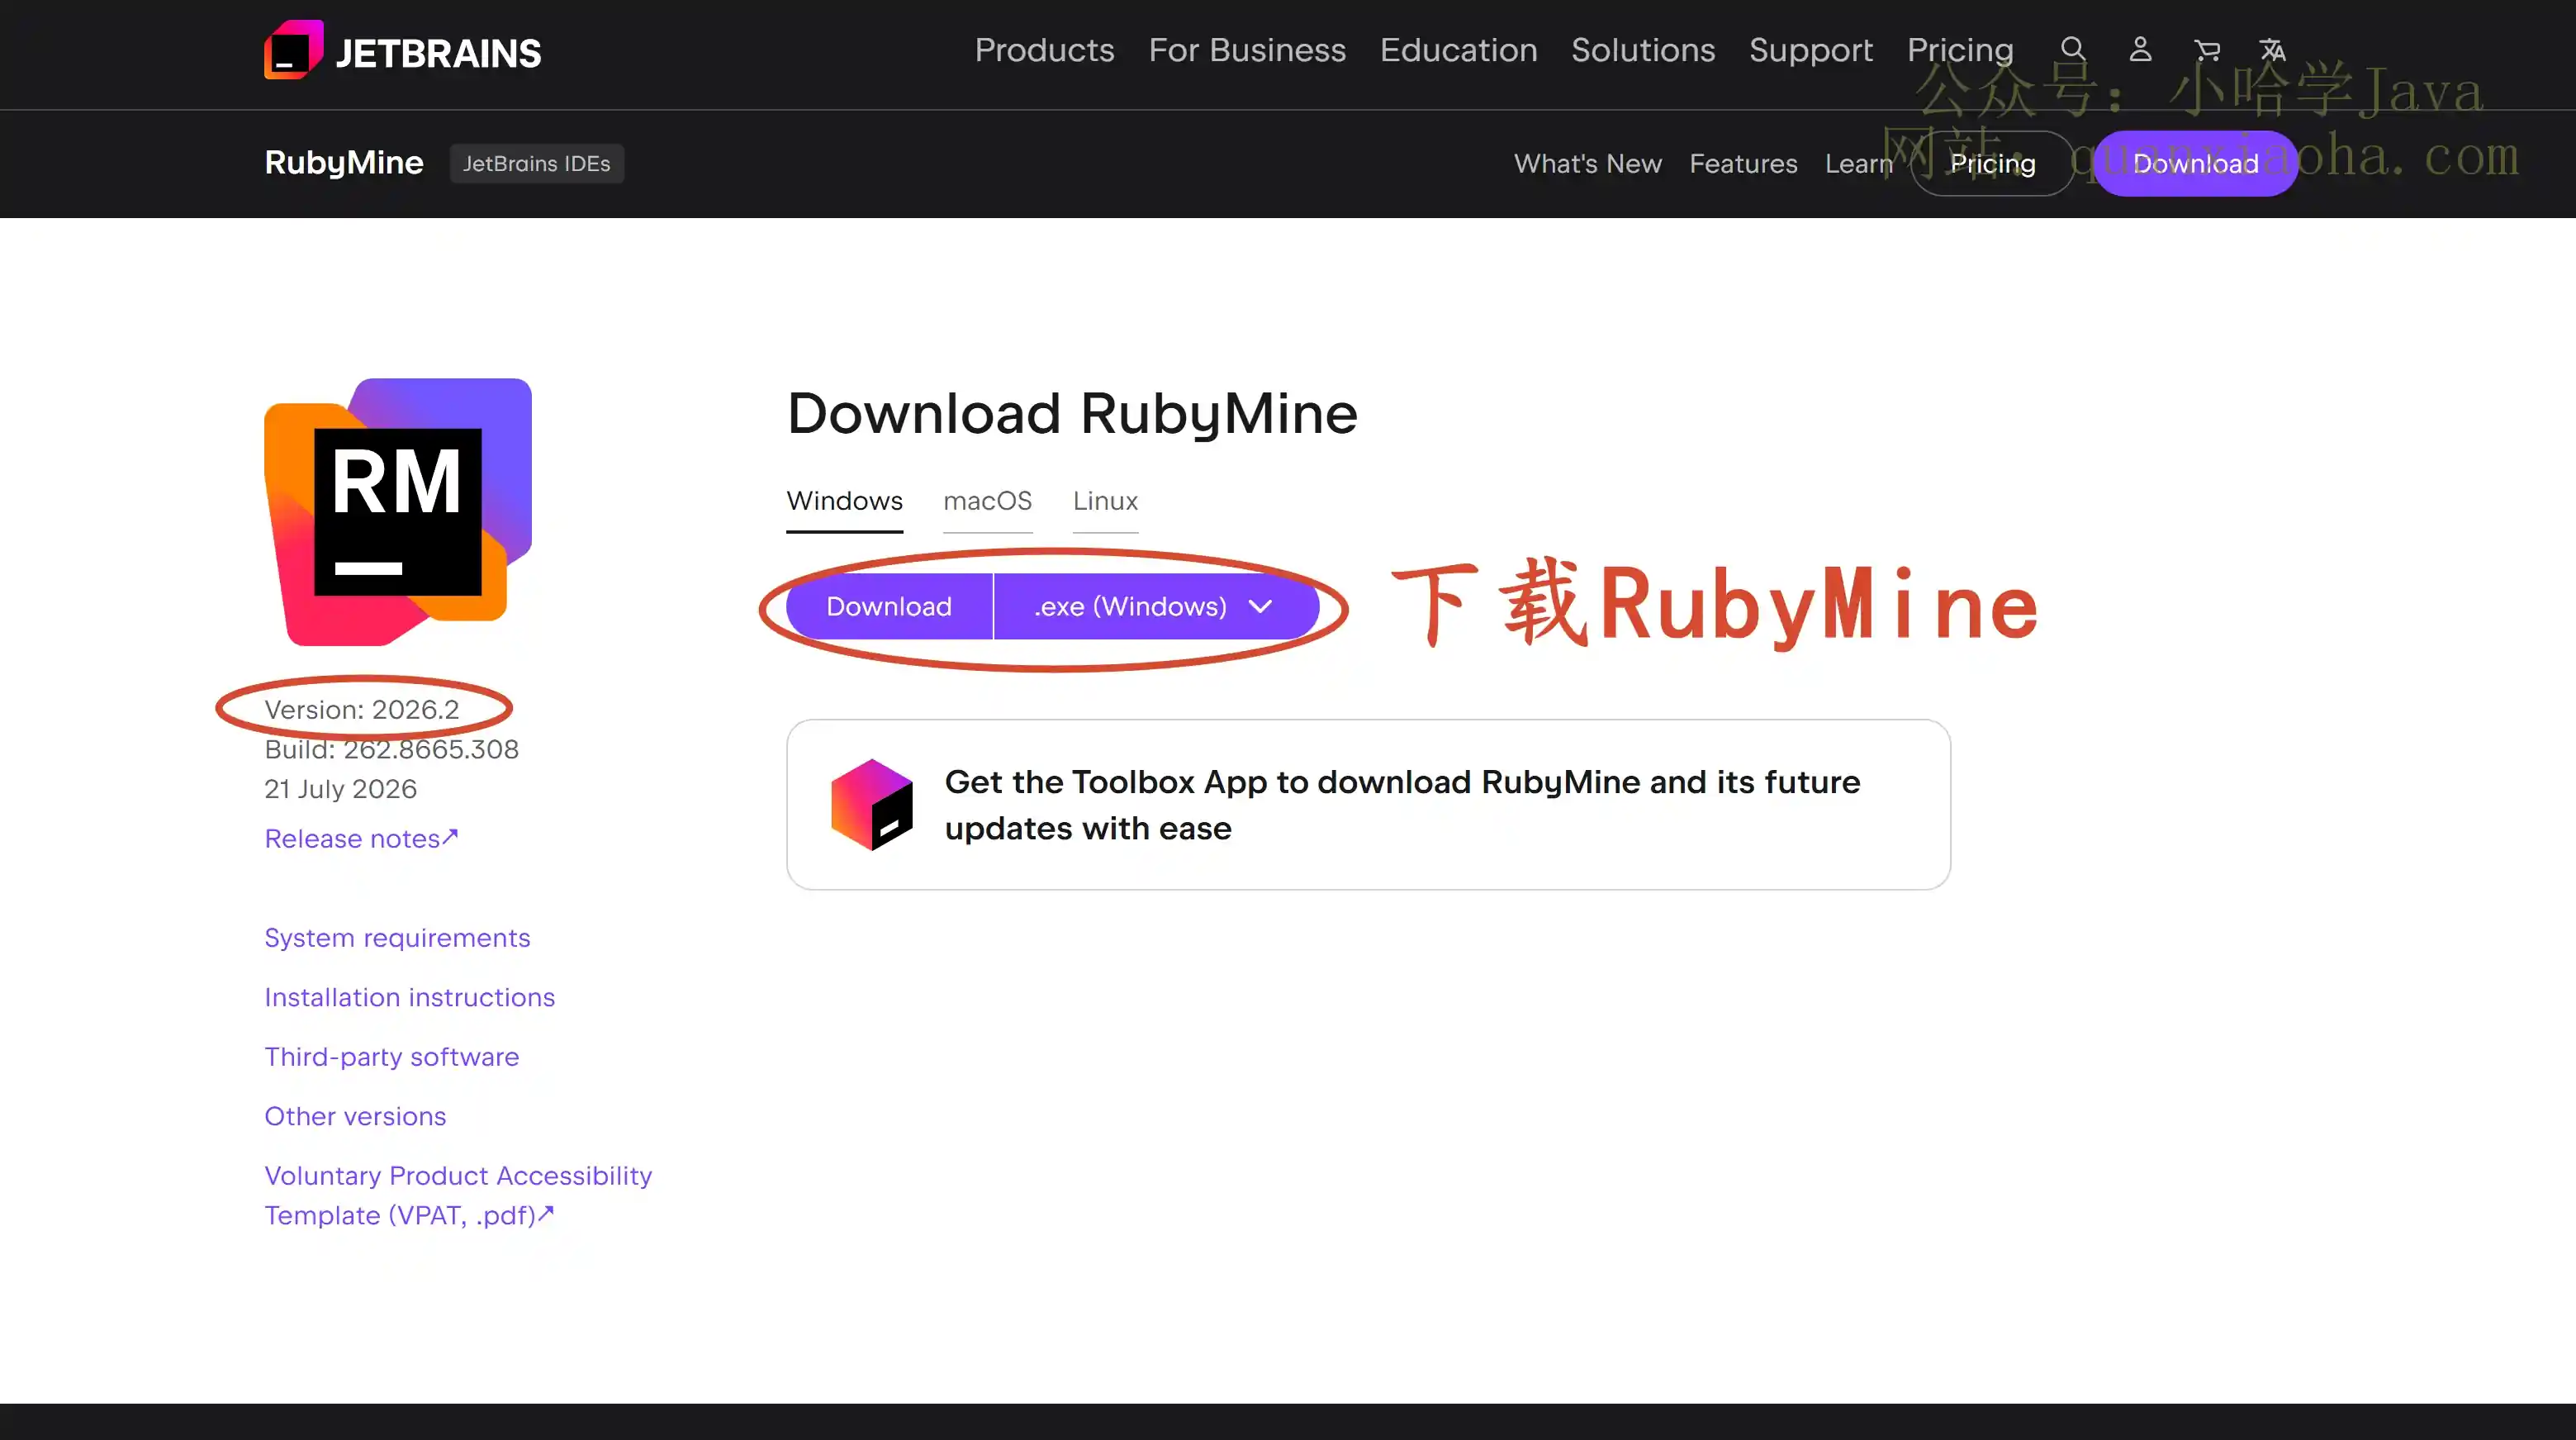Click the Version: 2026.2 text
Screen dimensions: 2576x1440
coord(361,709)
